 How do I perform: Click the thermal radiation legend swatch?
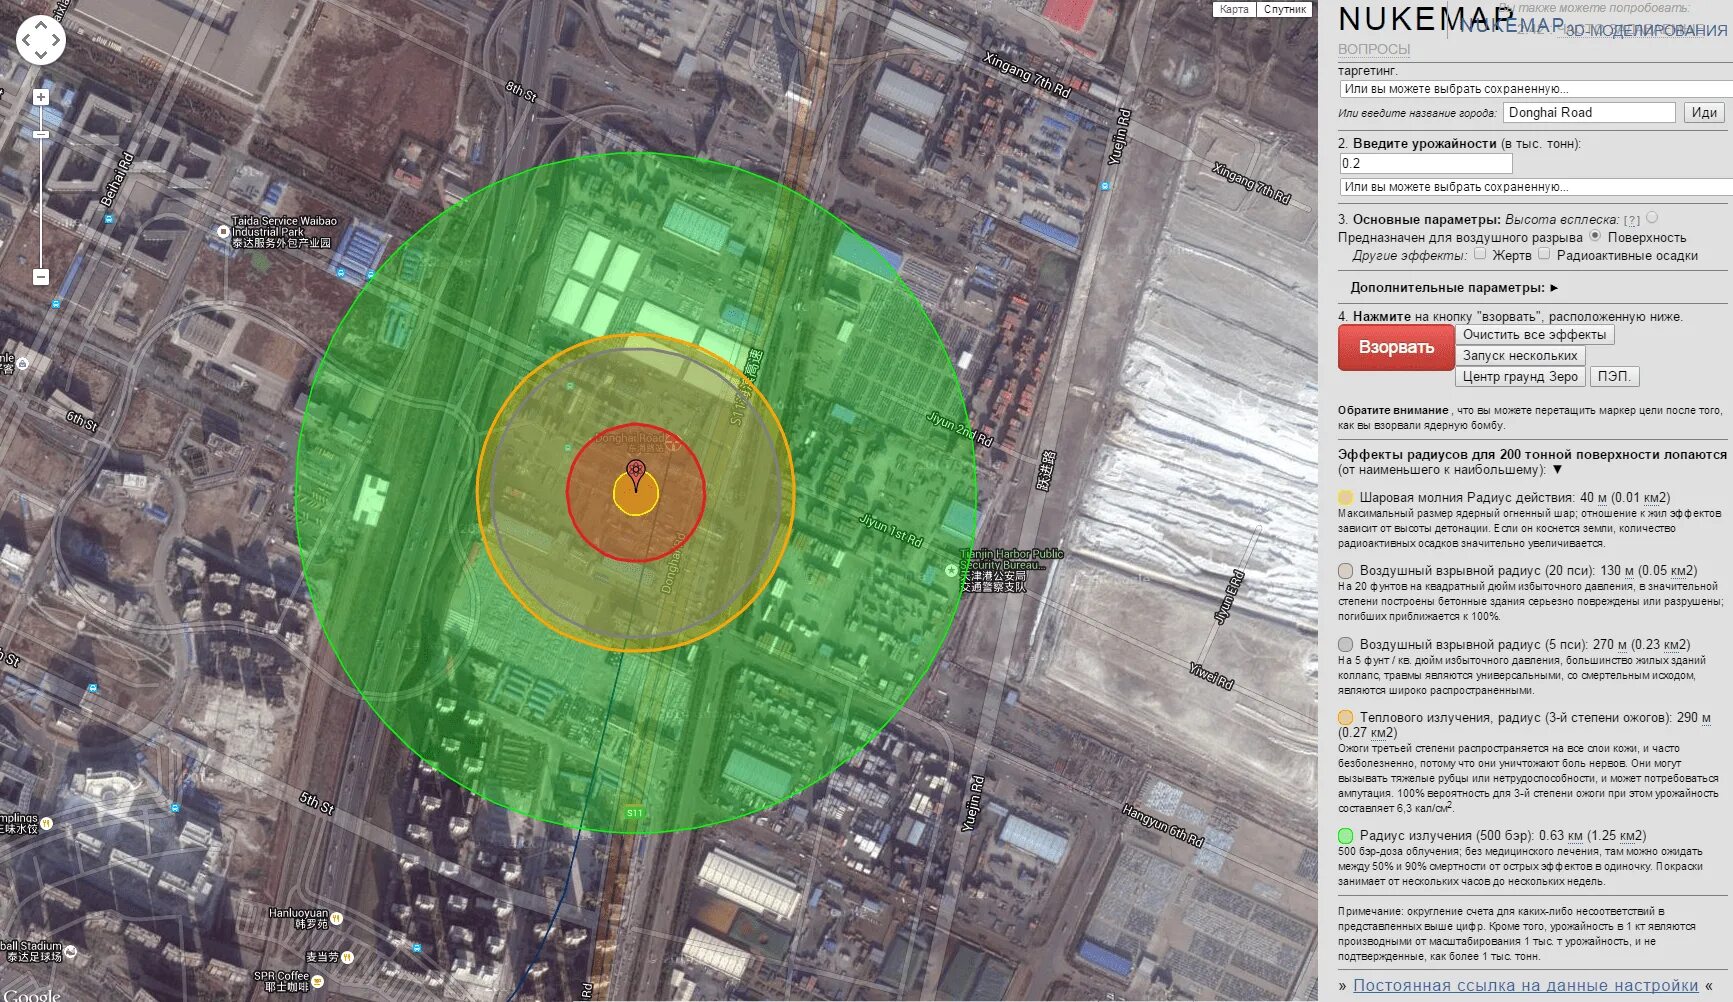click(x=1346, y=718)
